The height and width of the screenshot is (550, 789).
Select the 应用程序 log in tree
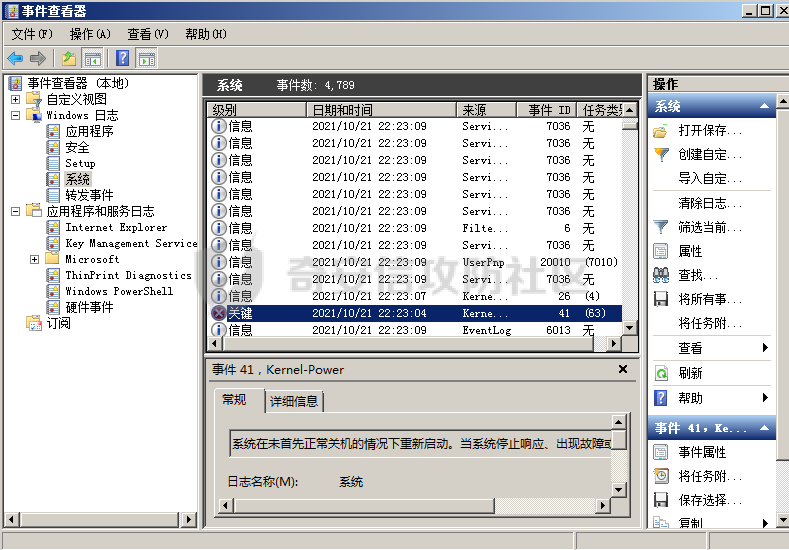click(x=89, y=131)
